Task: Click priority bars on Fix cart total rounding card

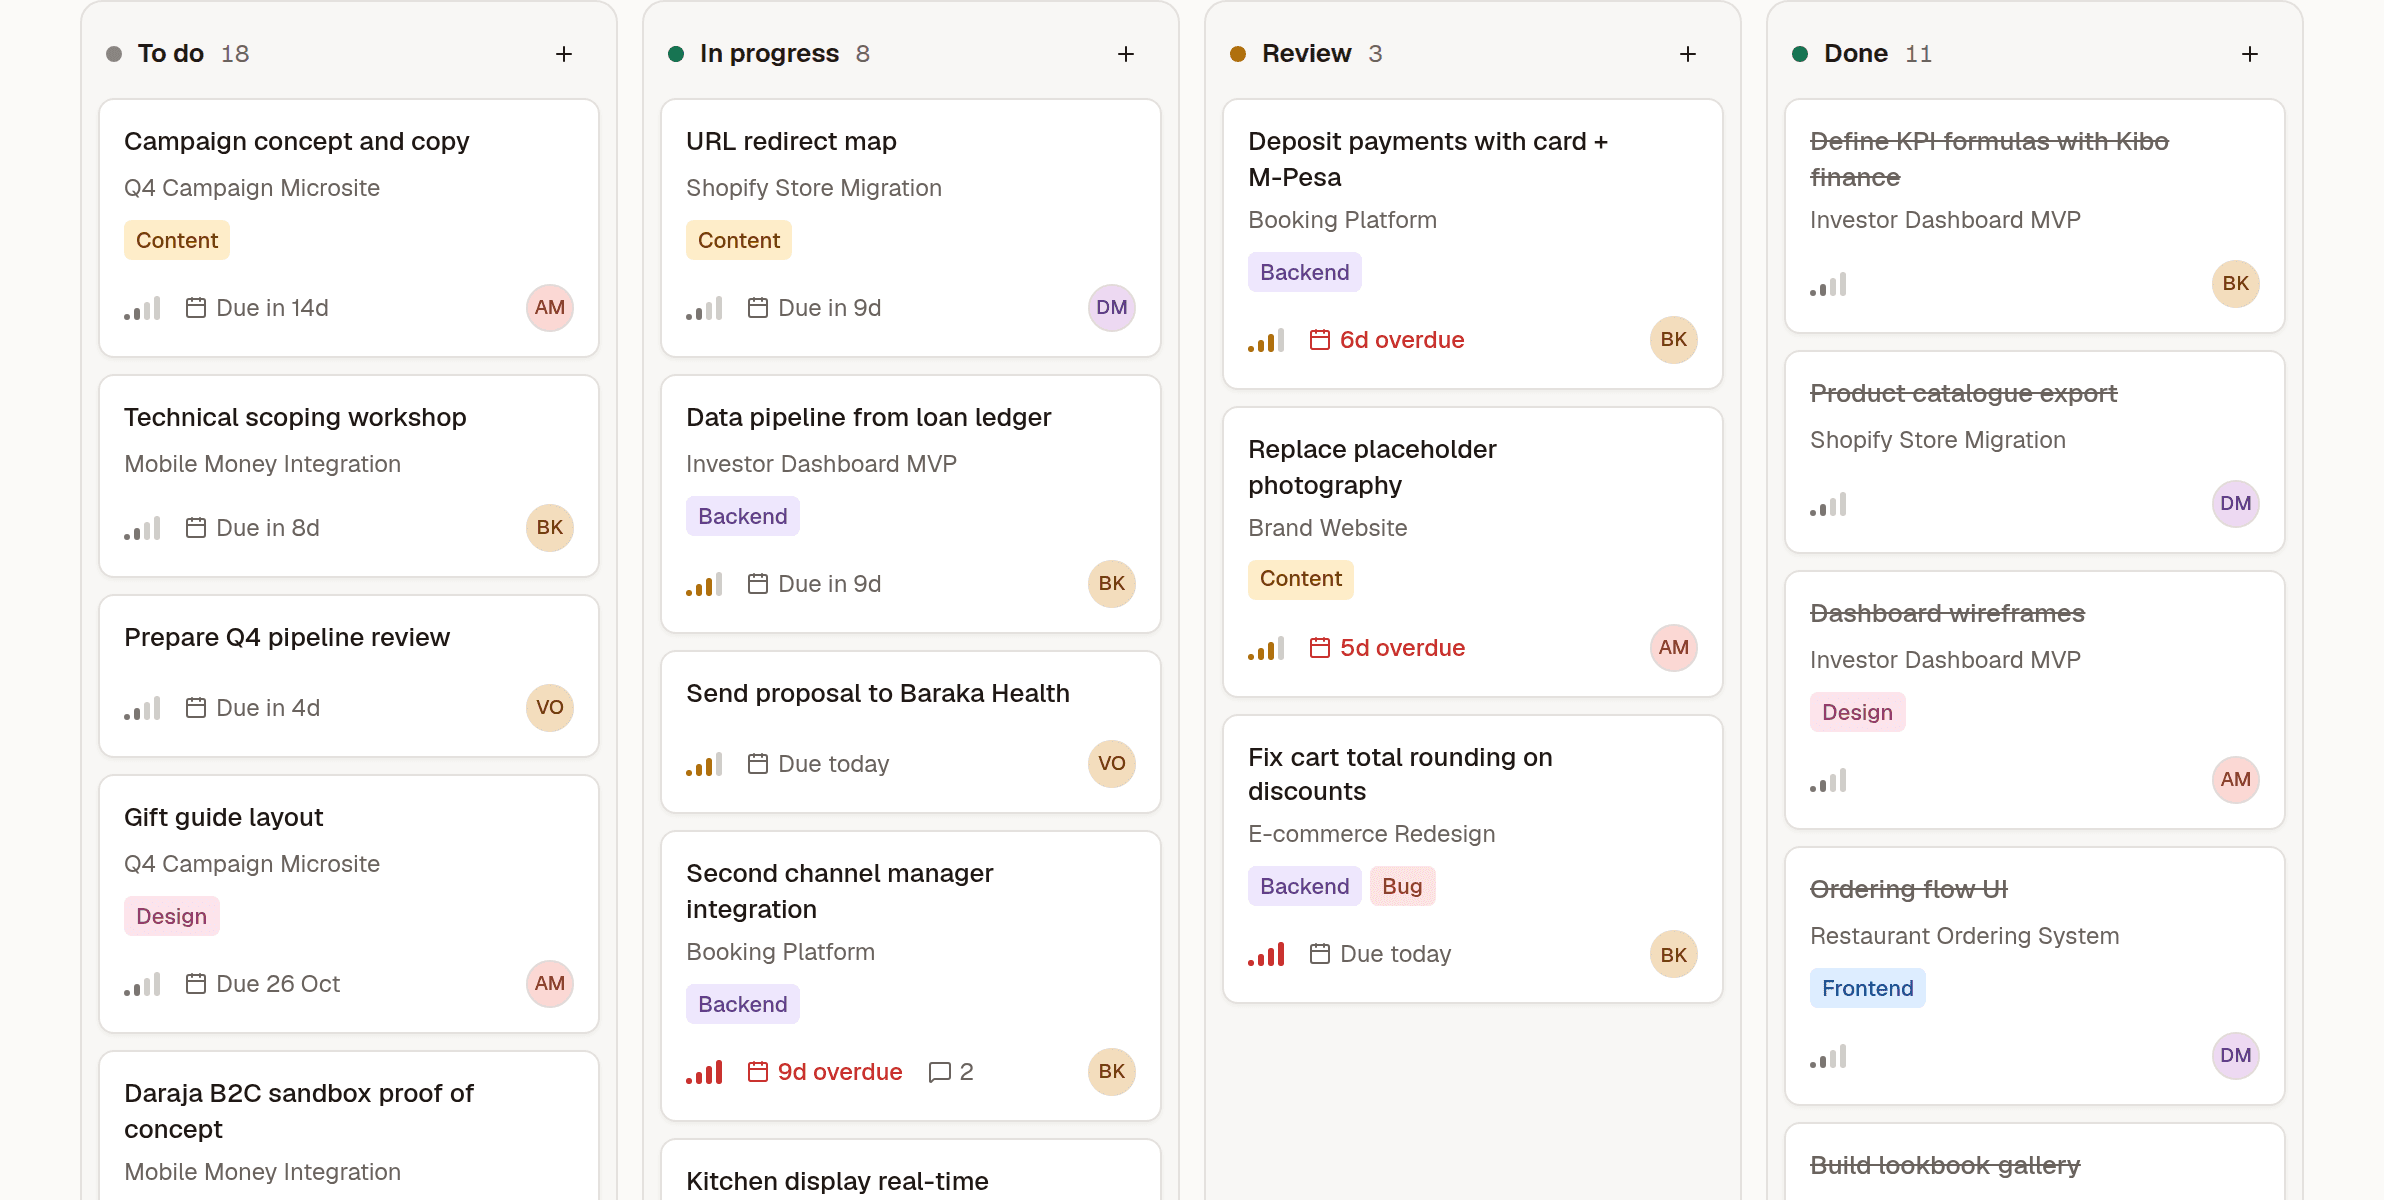Action: pos(1266,954)
